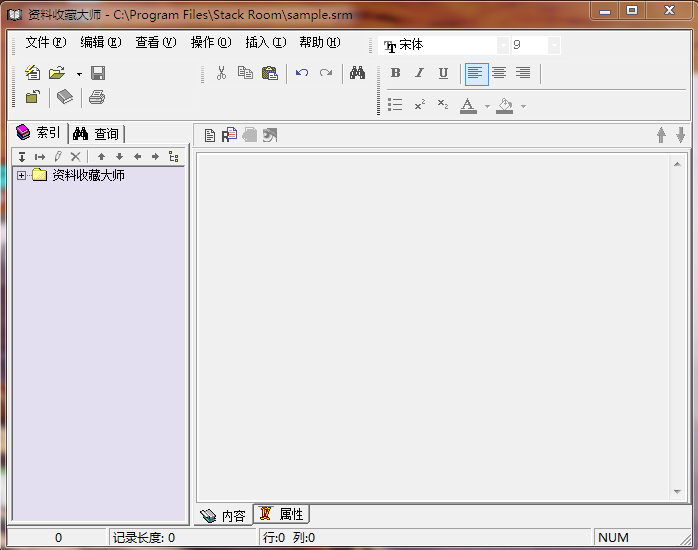Toggle Bold formatting
This screenshot has height=550, width=698.
(x=395, y=73)
